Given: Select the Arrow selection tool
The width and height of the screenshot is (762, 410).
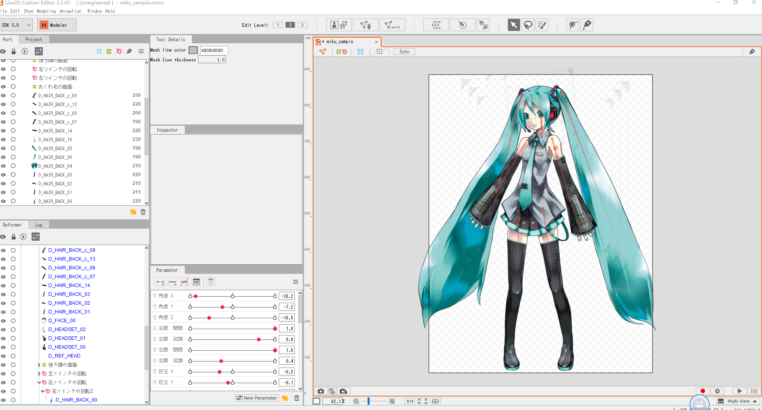Looking at the screenshot, I should pyautogui.click(x=514, y=25).
